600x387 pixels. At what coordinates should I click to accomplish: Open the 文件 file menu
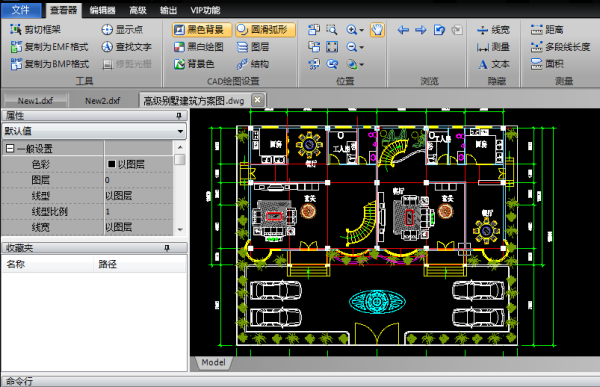click(x=21, y=10)
